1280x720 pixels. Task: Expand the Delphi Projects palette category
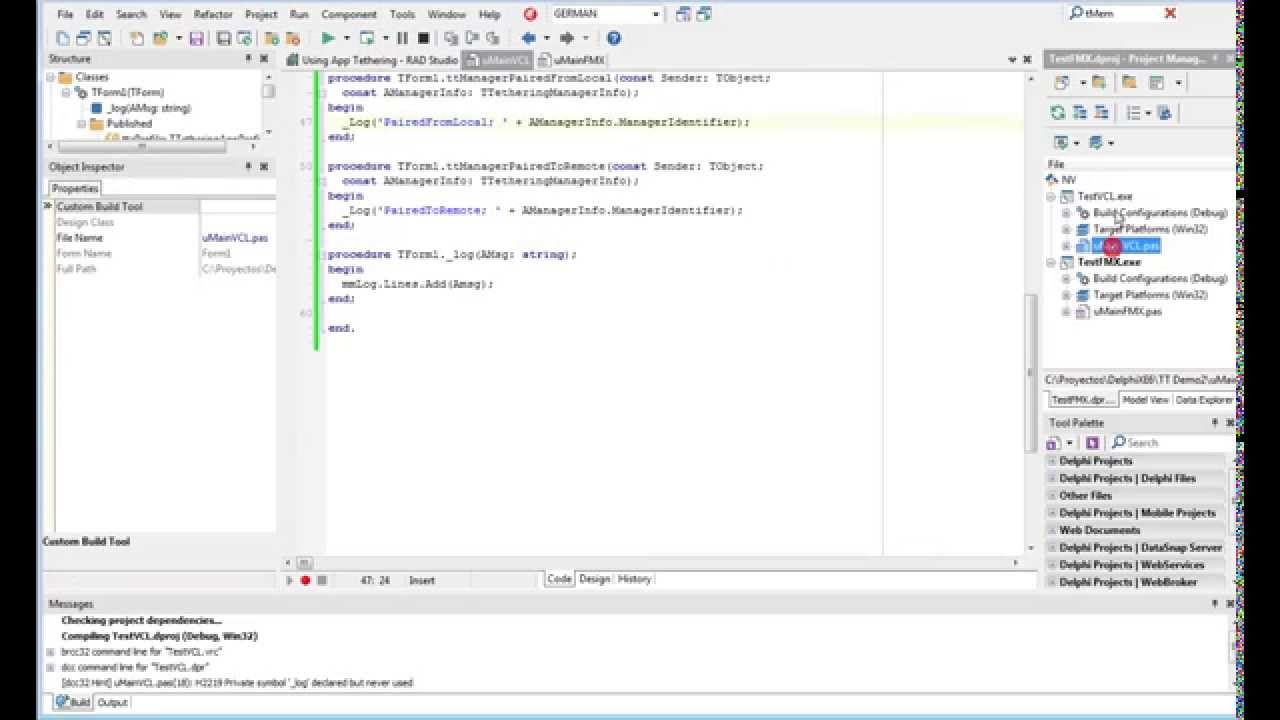[1052, 461]
